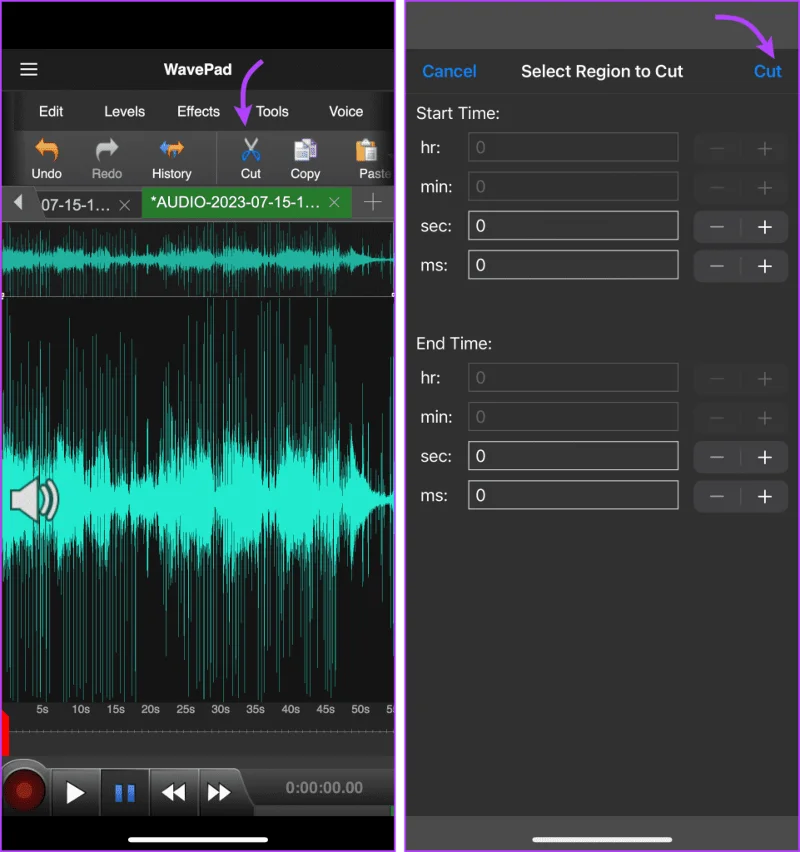Viewport: 800px width, 852px height.
Task: Click the Start Time ms field
Action: [x=573, y=265]
